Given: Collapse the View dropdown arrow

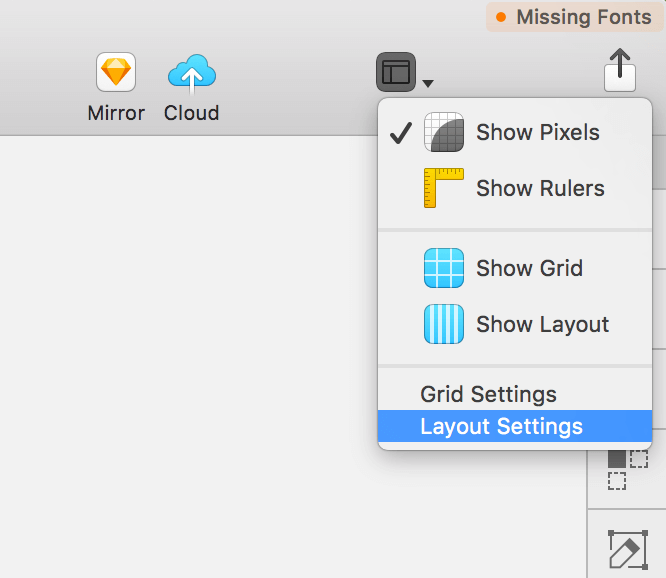Looking at the screenshot, I should coord(428,83).
